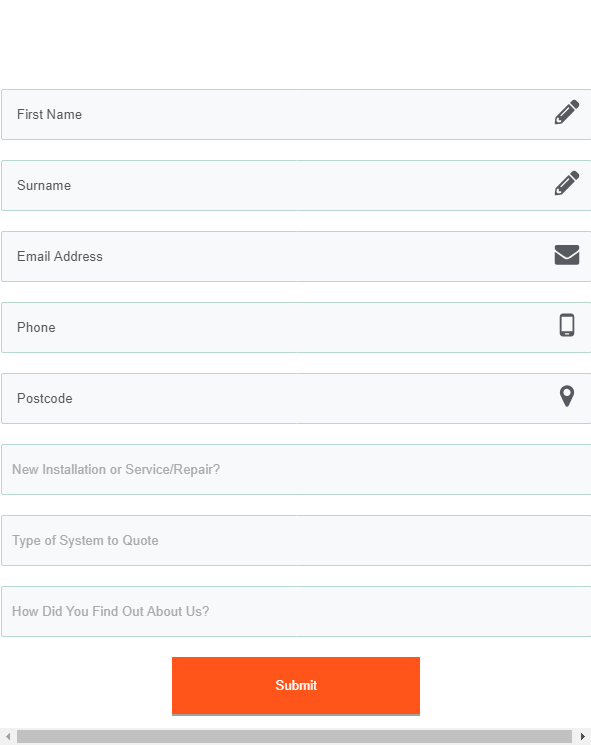Click the pencil icon in Surname field
Screen dimensions: 591x745
coord(567,183)
